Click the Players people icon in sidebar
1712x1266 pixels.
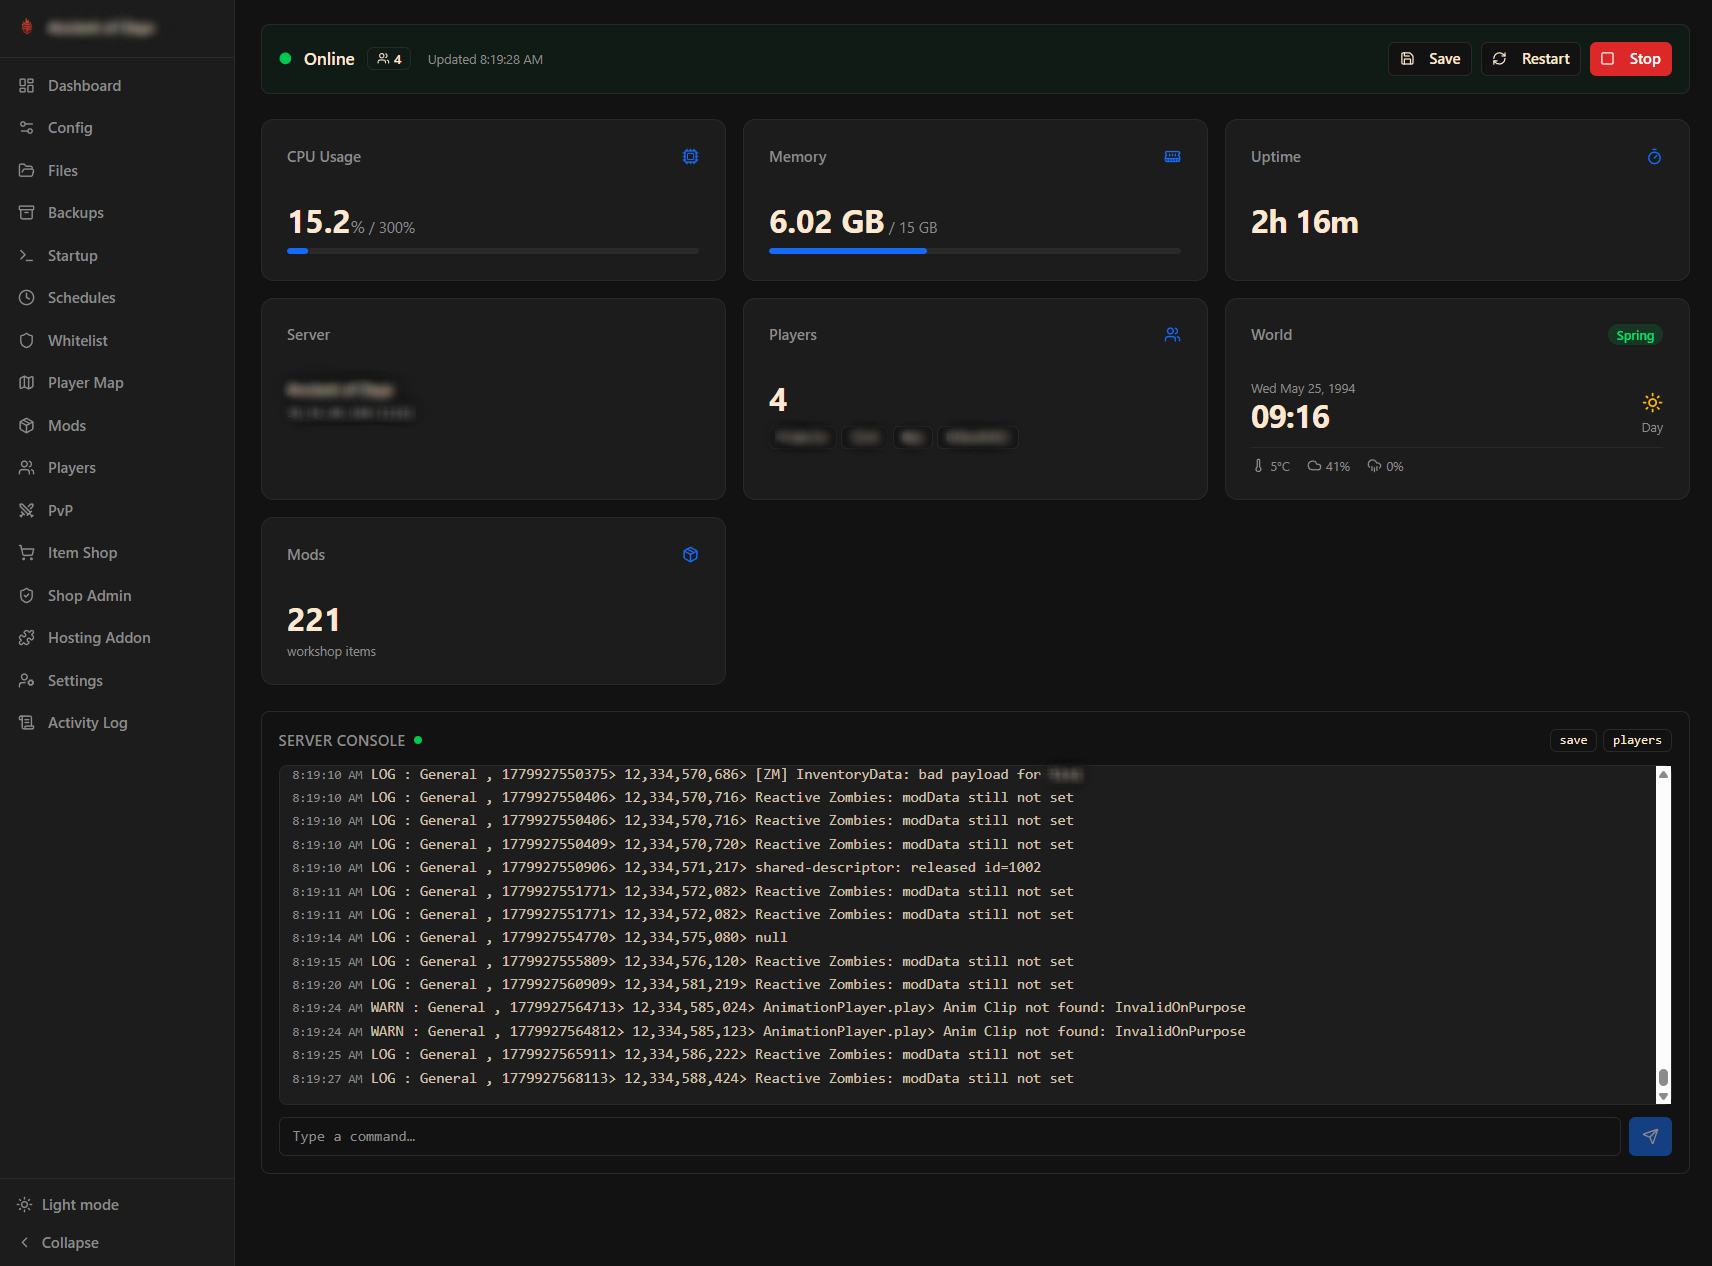tap(27, 468)
